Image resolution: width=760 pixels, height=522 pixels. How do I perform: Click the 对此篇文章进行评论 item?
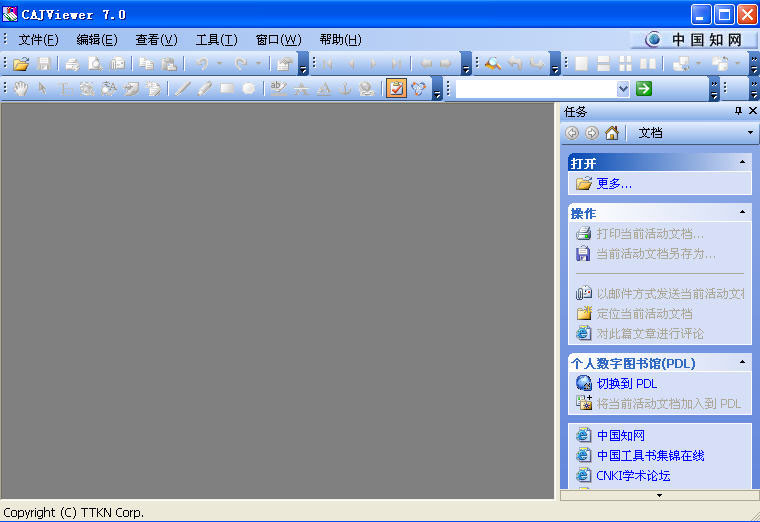tap(650, 333)
